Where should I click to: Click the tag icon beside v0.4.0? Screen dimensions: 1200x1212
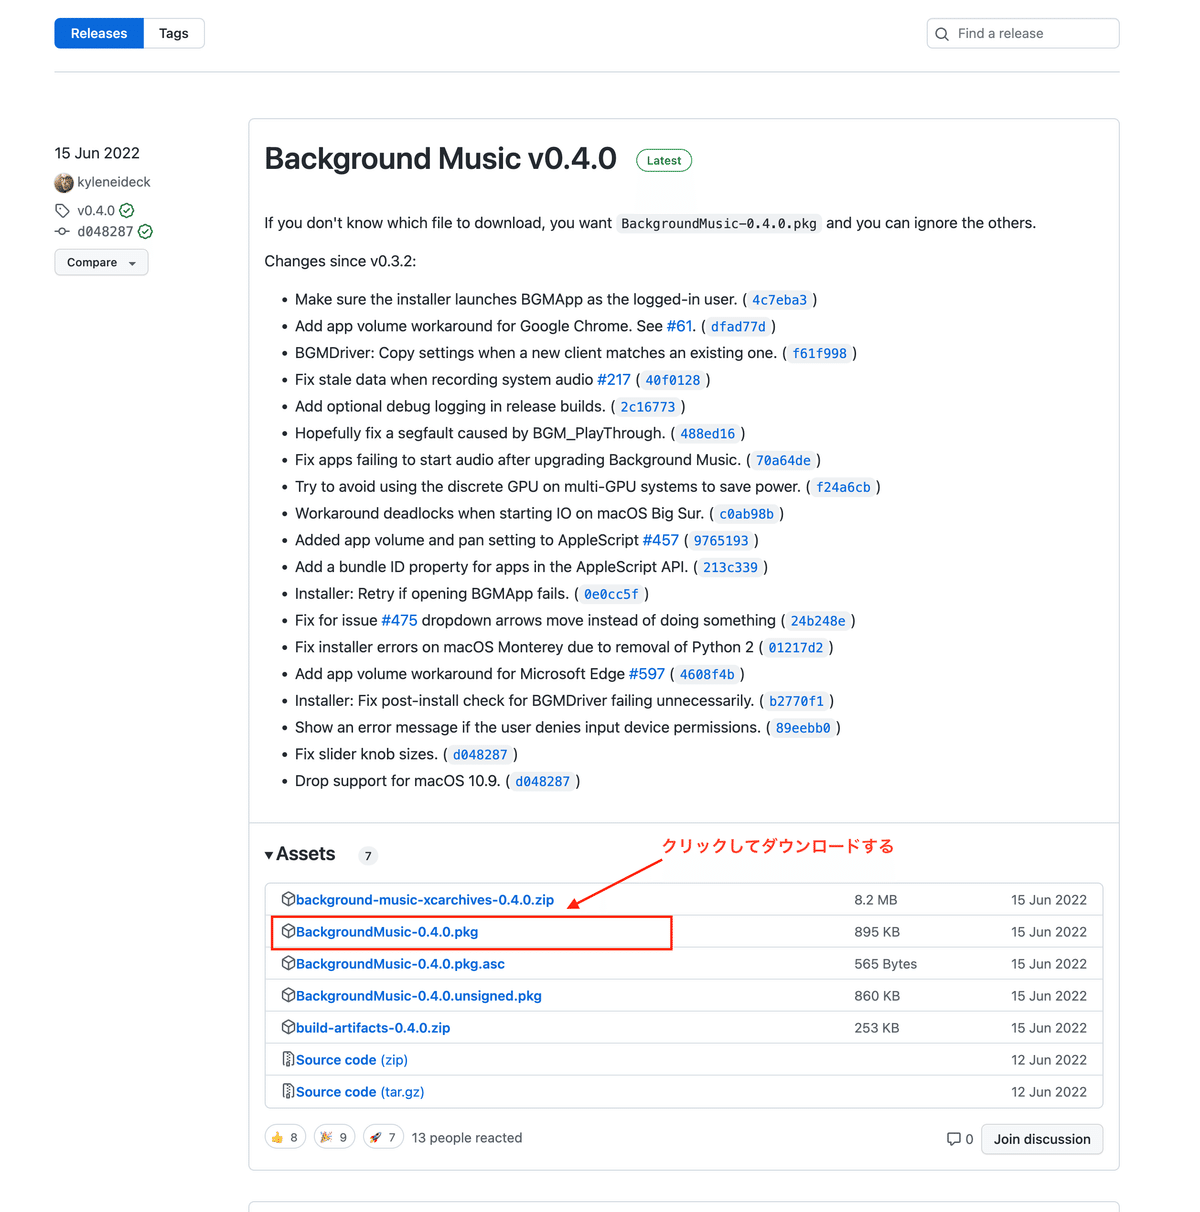62,211
